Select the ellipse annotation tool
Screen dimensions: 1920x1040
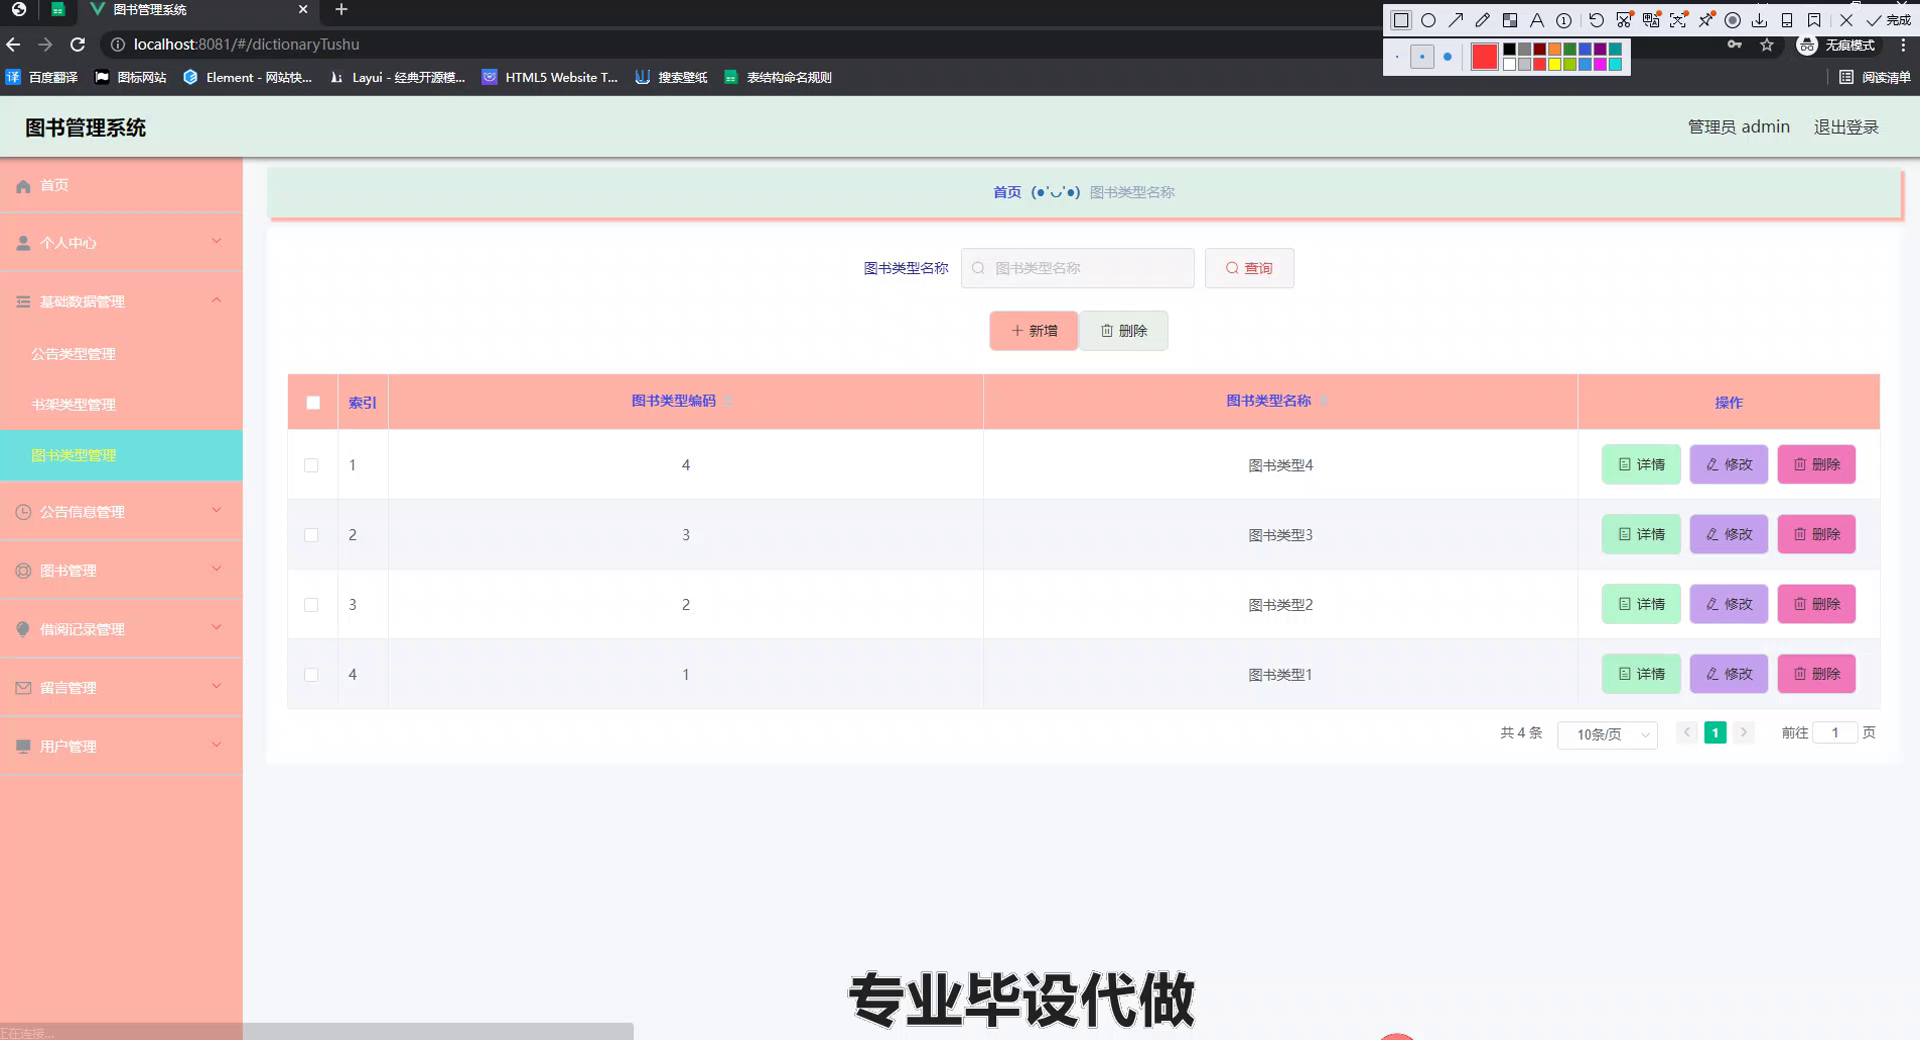click(x=1428, y=20)
